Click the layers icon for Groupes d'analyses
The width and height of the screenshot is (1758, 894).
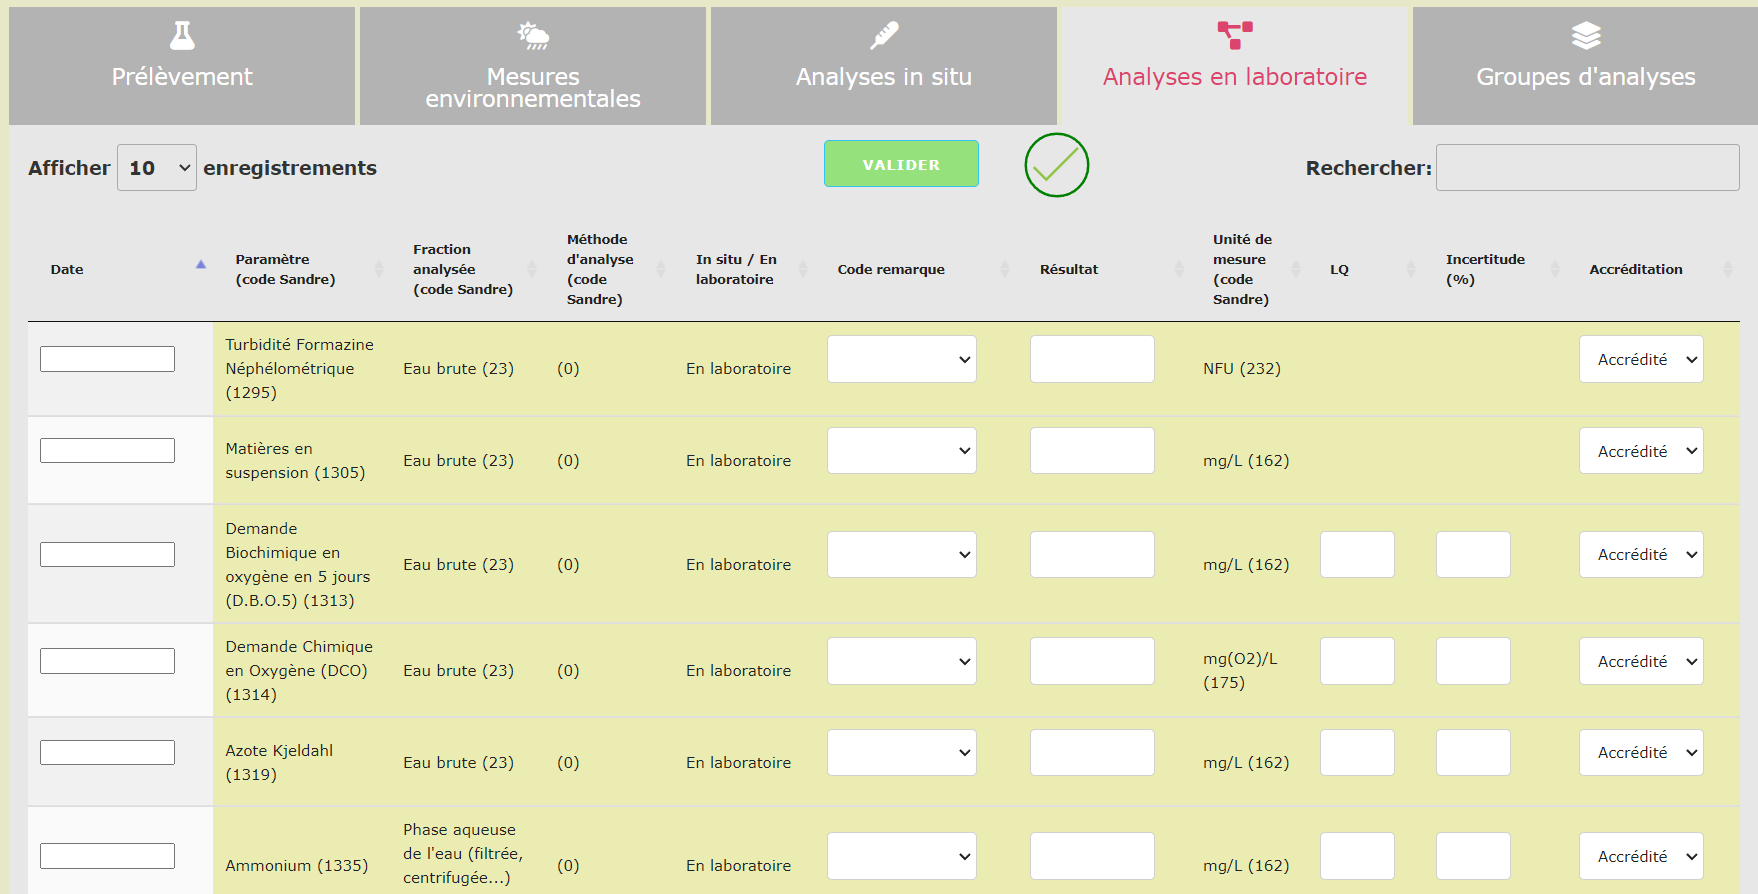pyautogui.click(x=1586, y=36)
